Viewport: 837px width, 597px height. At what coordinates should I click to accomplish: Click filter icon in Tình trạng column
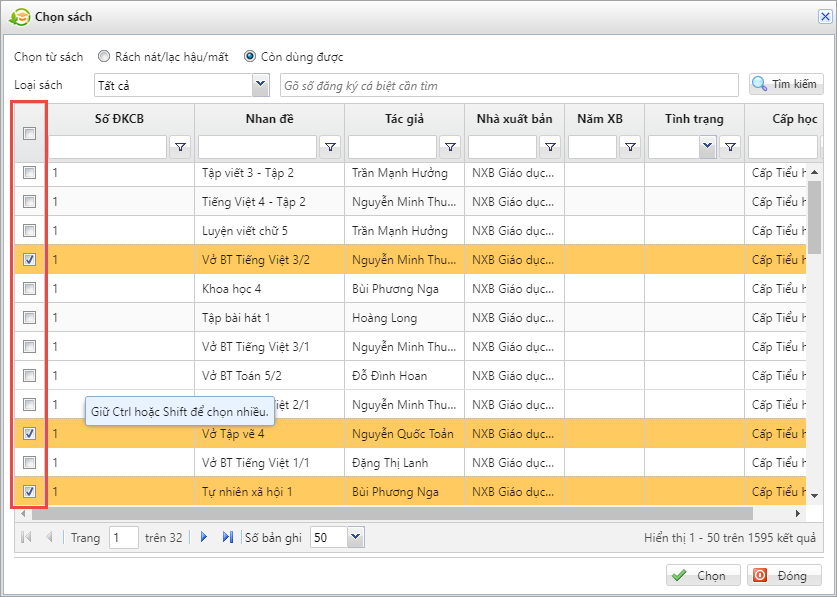(730, 148)
